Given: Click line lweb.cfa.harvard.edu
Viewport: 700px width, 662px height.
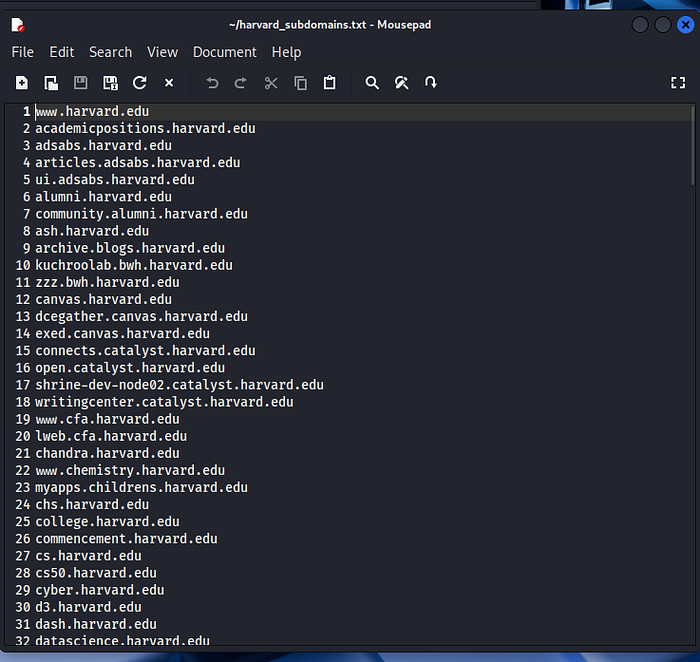Looking at the screenshot, I should (x=111, y=437).
